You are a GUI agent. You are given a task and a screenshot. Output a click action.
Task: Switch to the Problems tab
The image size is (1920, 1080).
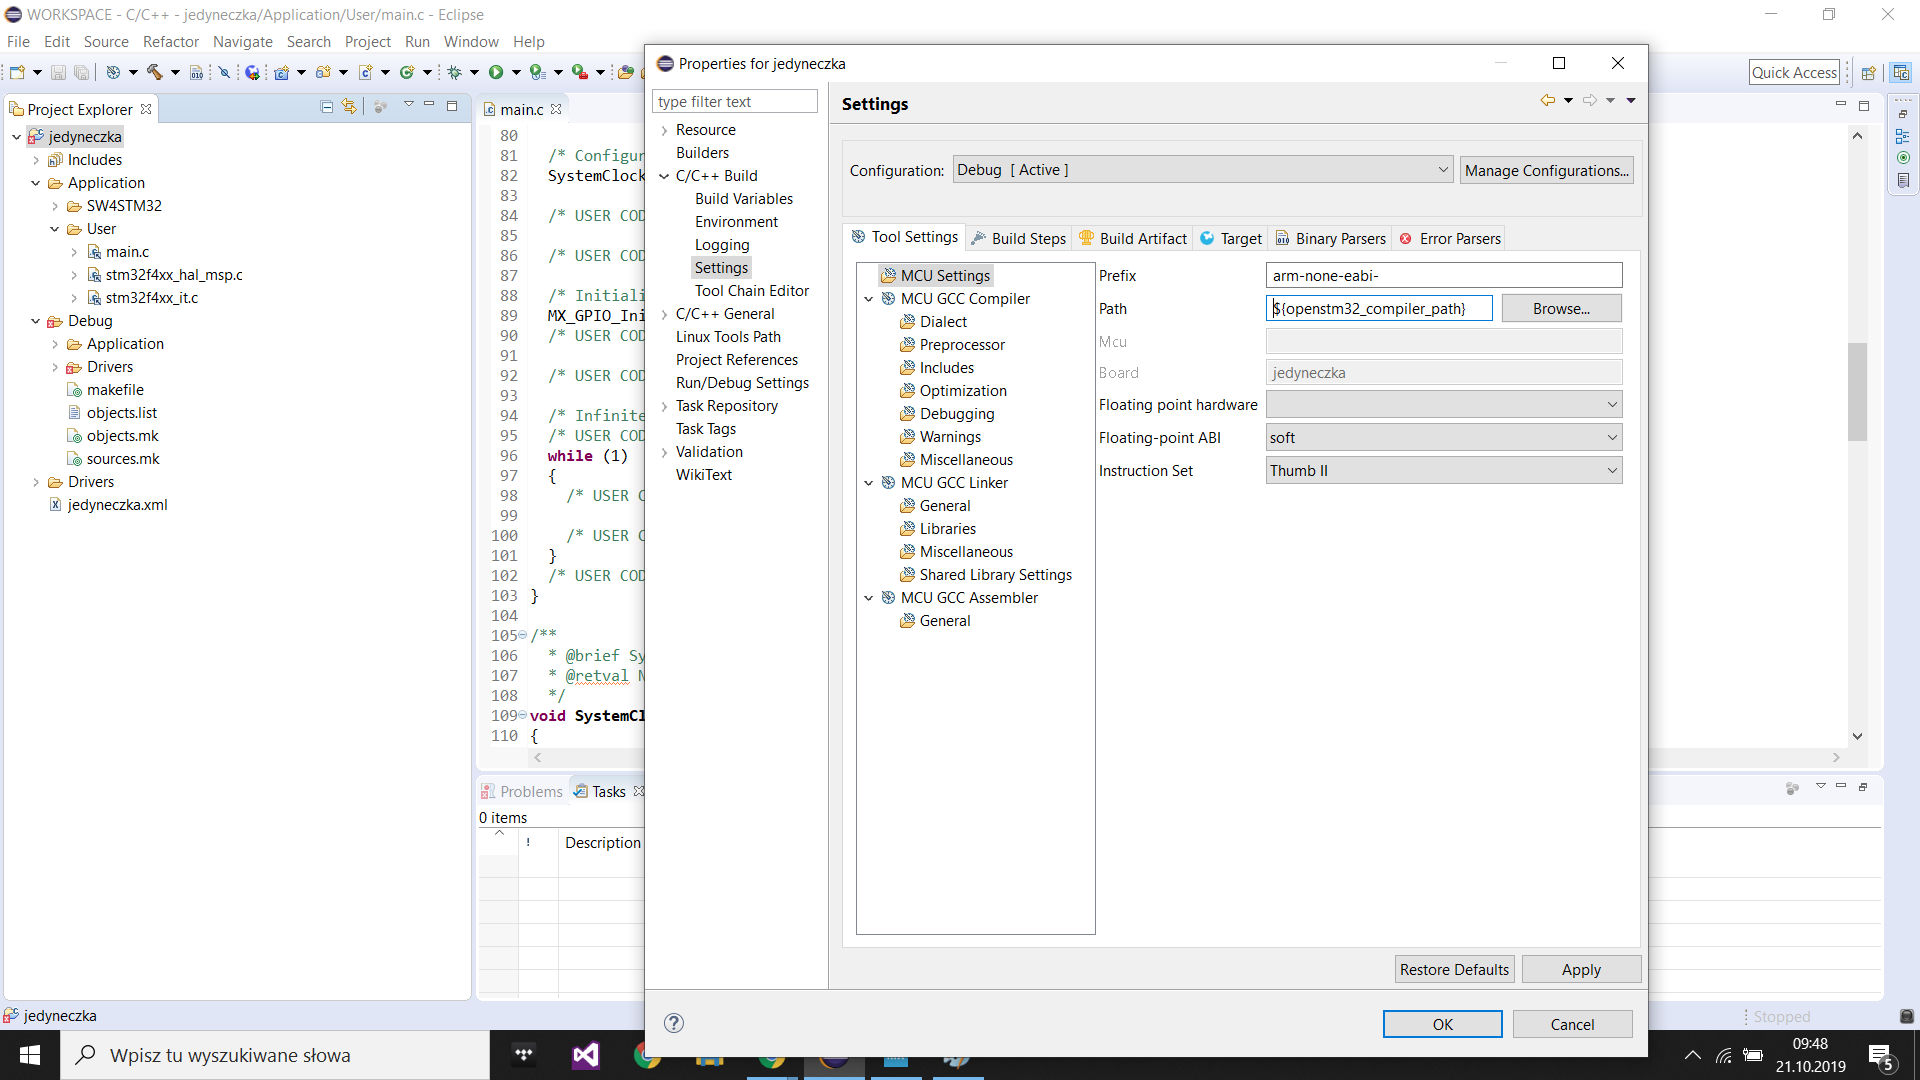(x=522, y=791)
